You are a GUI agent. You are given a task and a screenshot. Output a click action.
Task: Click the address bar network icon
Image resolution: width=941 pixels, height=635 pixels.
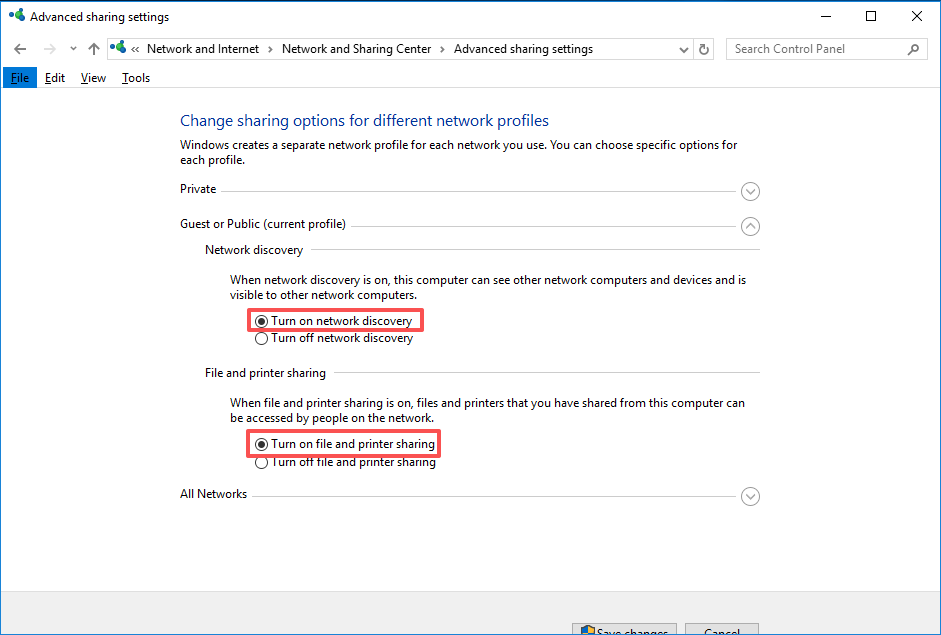click(x=118, y=47)
